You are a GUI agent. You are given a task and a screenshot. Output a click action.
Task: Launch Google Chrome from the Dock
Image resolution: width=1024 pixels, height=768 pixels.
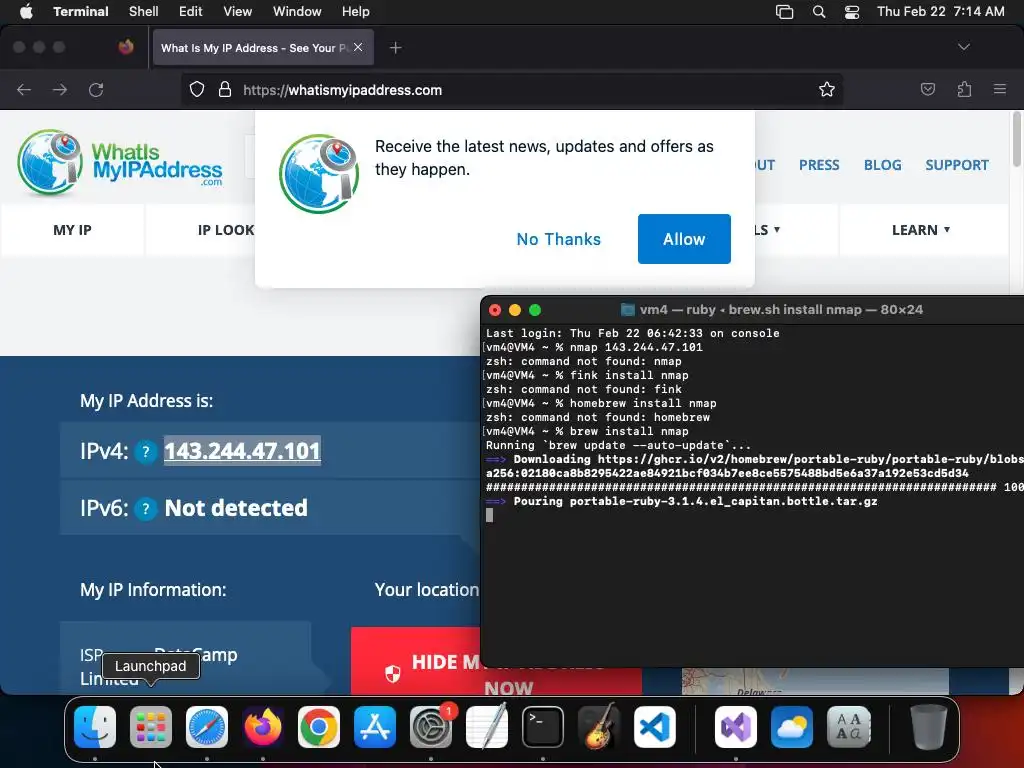click(319, 727)
